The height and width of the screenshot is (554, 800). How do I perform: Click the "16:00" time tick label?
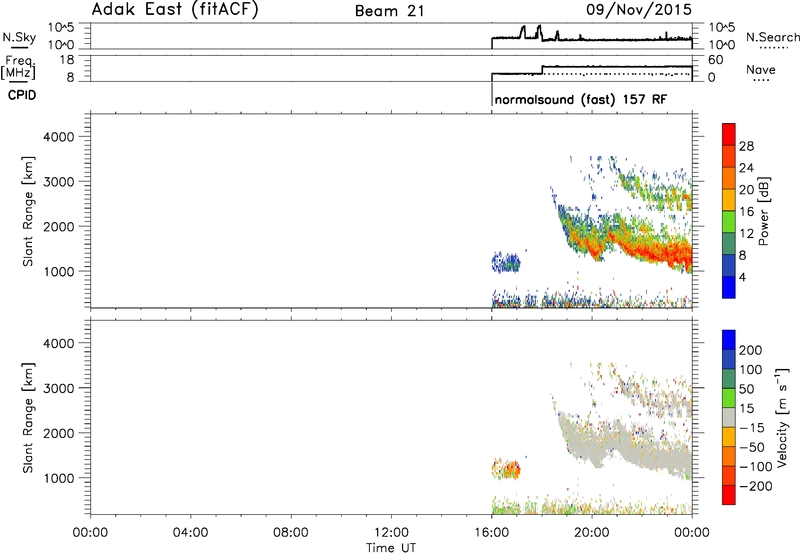coord(492,533)
